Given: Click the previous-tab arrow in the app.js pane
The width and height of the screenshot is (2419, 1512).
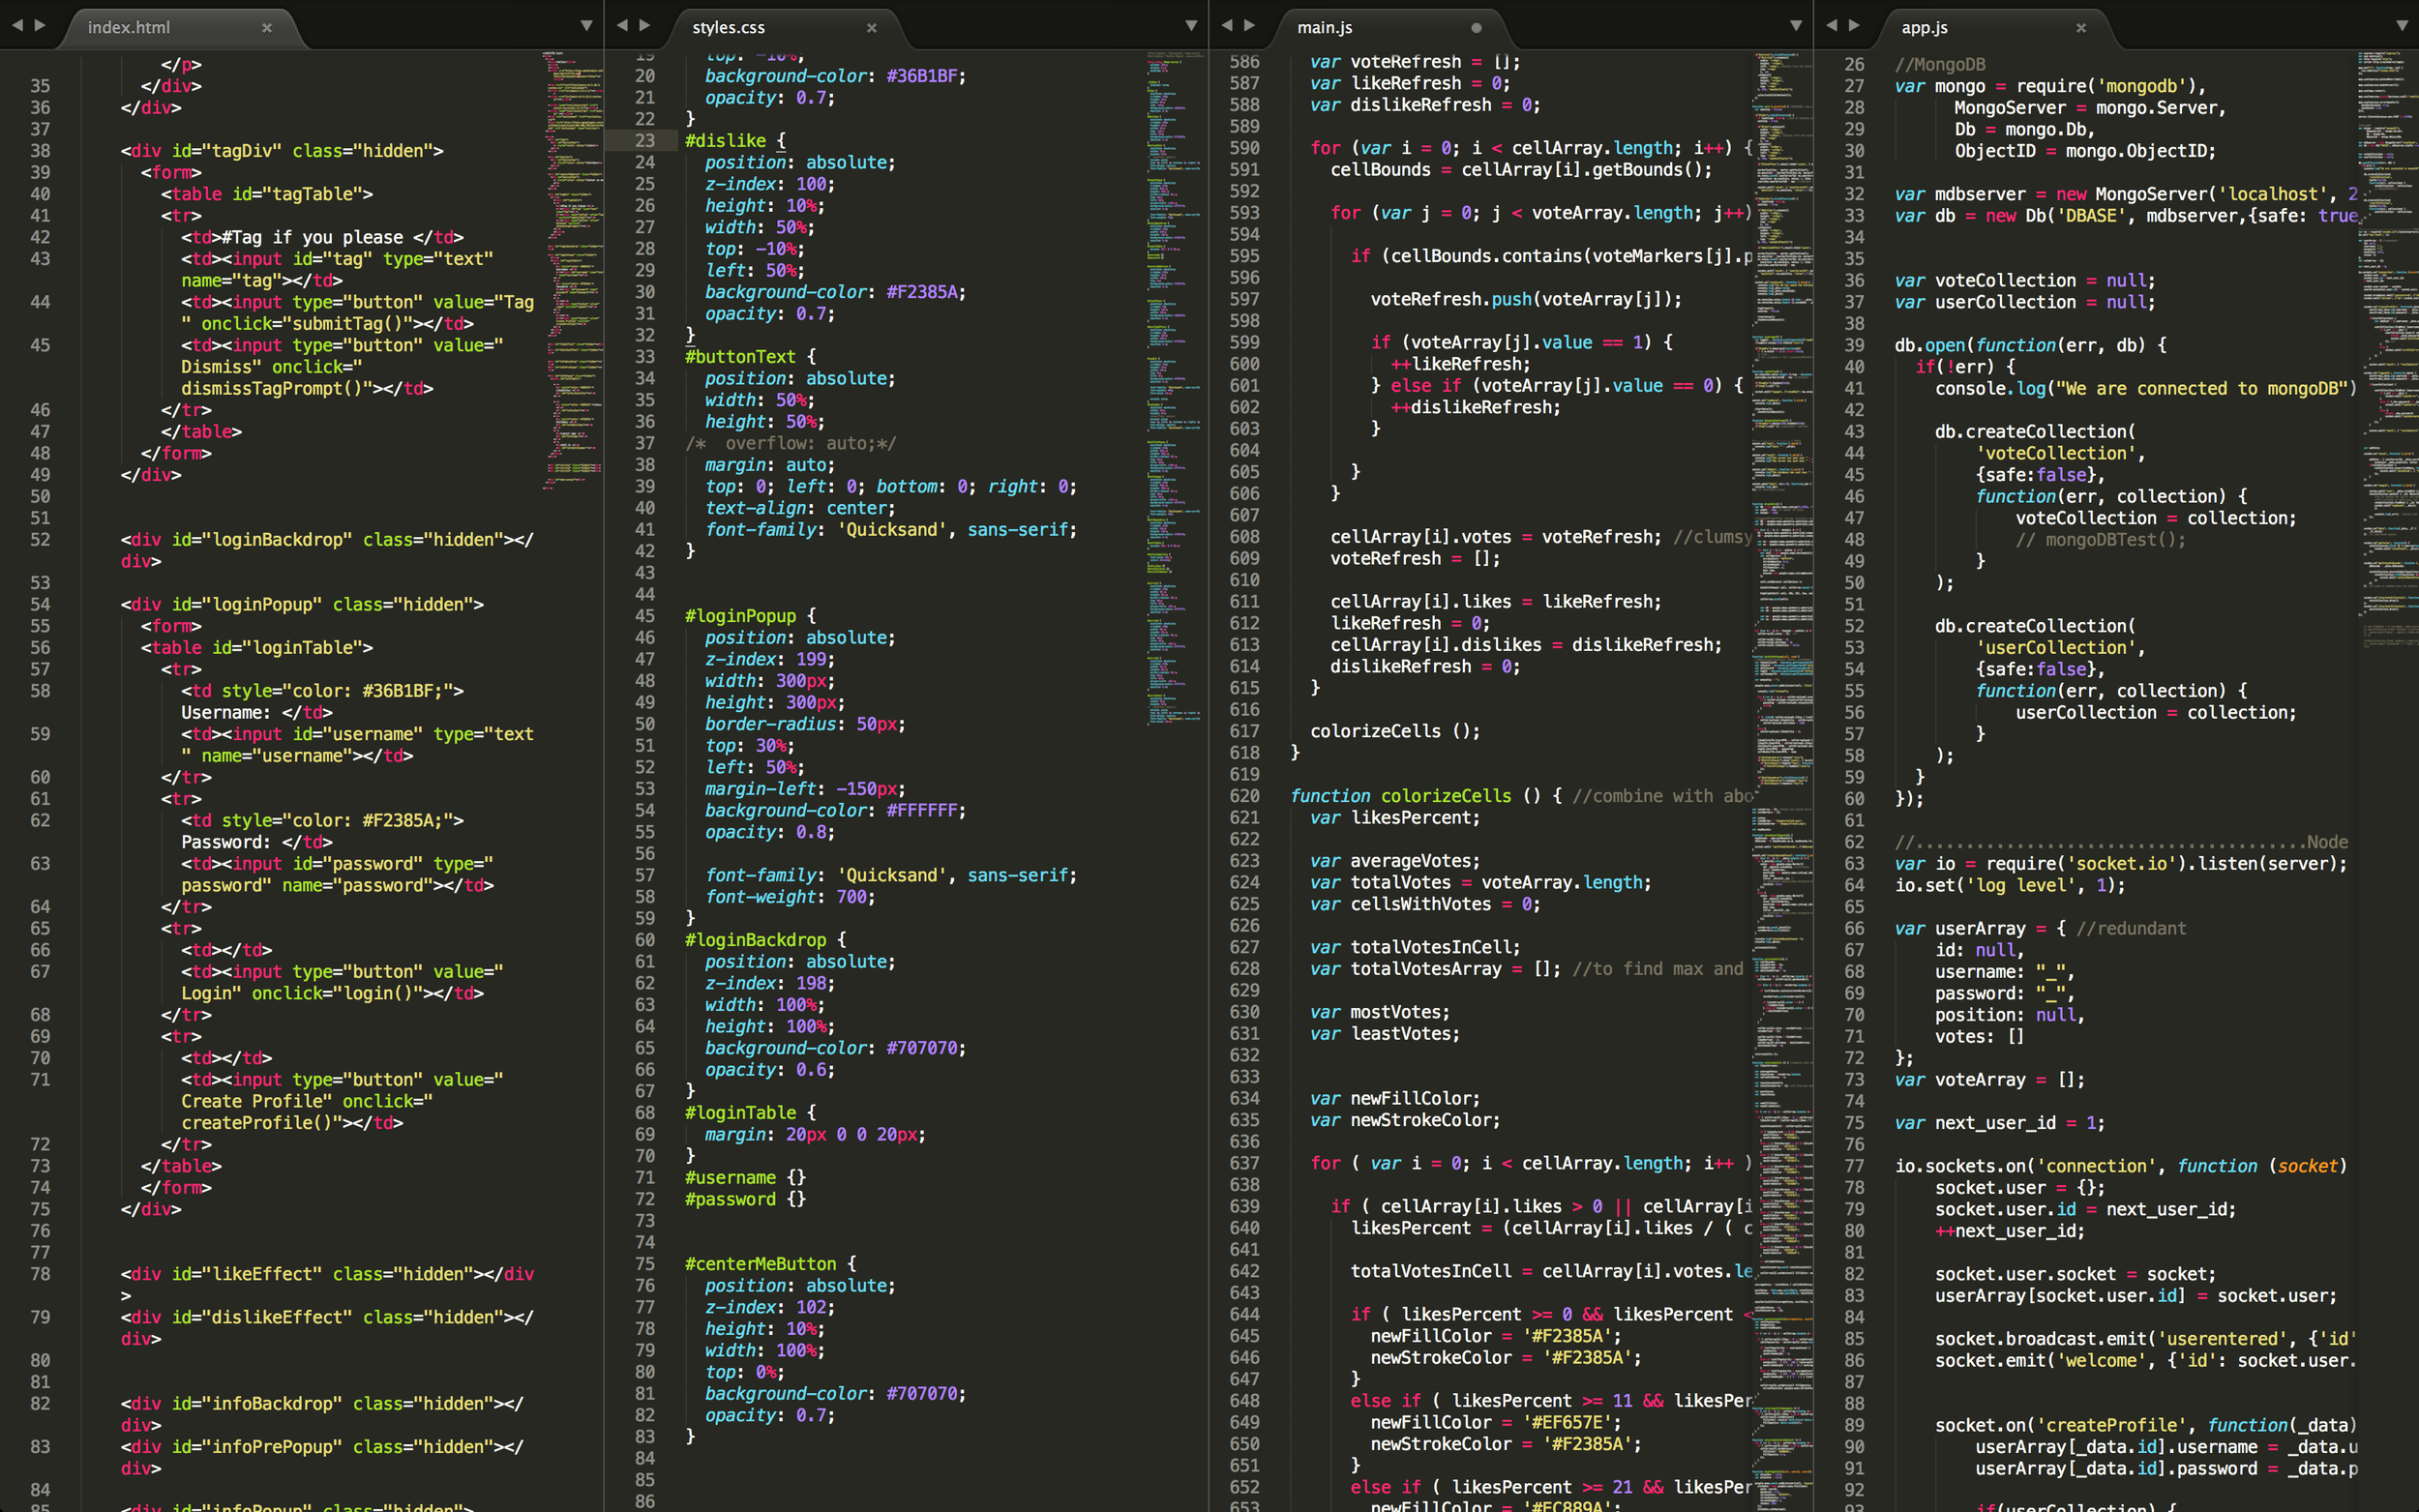Looking at the screenshot, I should (1831, 25).
